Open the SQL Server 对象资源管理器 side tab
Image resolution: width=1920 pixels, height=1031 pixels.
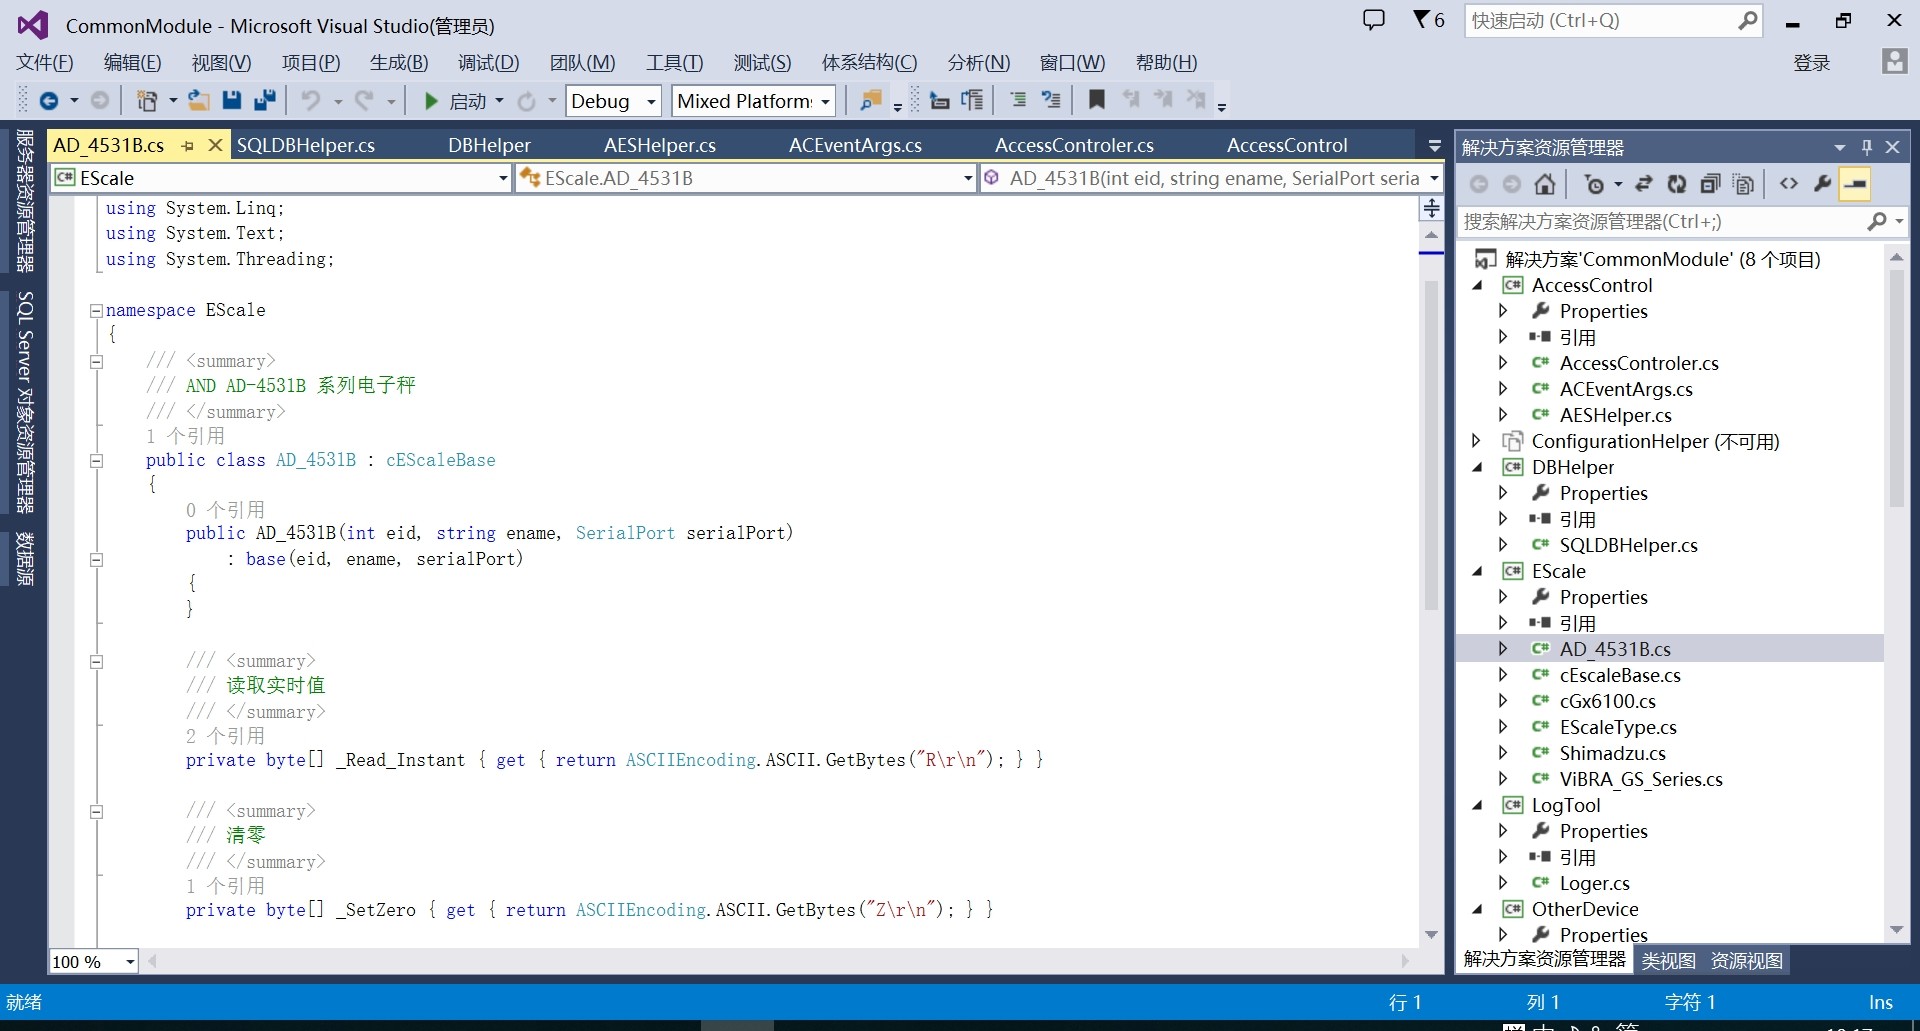pos(25,402)
